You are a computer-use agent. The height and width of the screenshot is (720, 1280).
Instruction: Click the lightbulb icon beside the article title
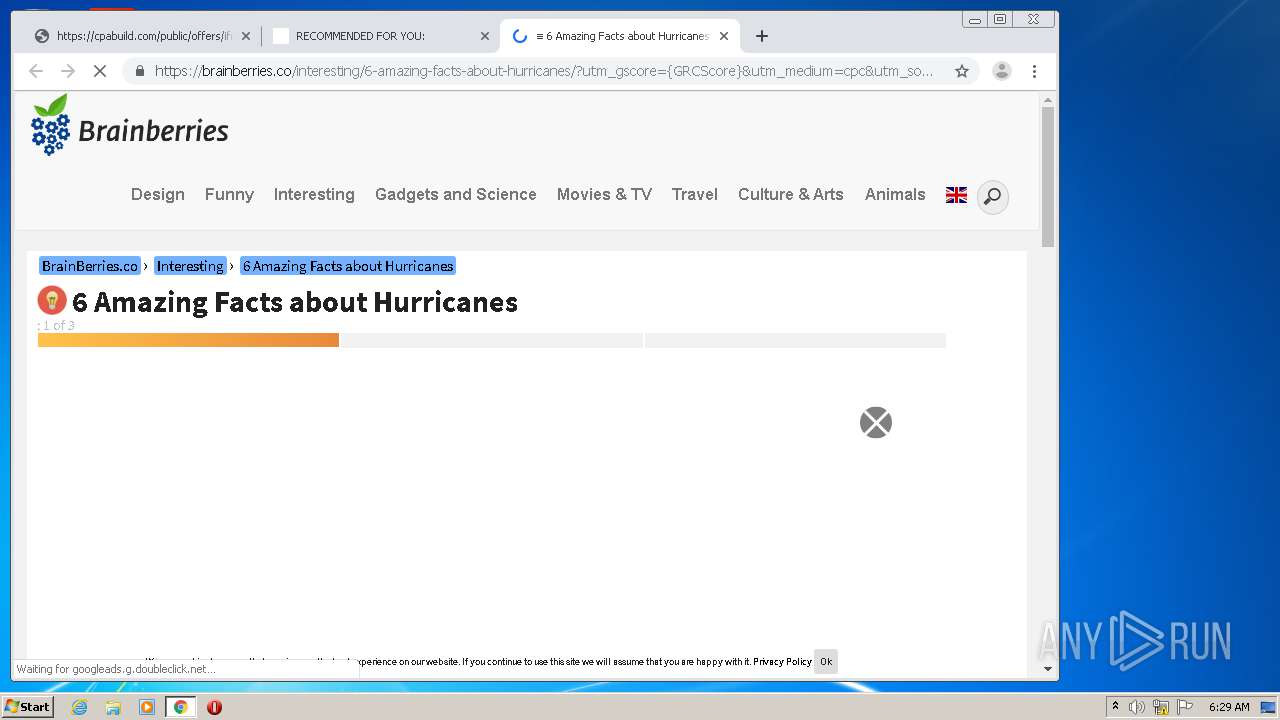click(52, 300)
